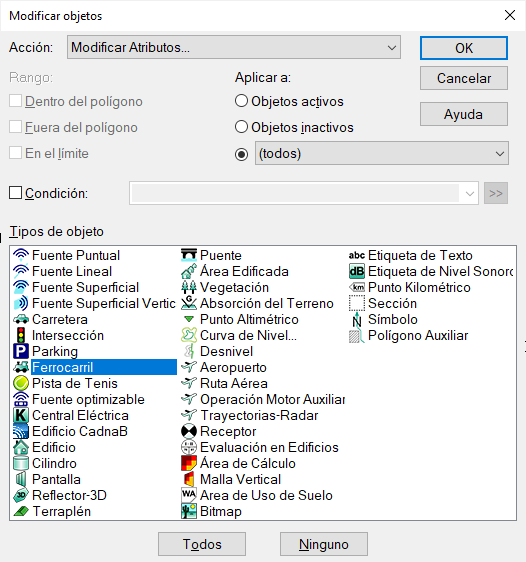This screenshot has height=562, width=526.
Task: Open the Condición combo box arrow
Action: point(470,194)
